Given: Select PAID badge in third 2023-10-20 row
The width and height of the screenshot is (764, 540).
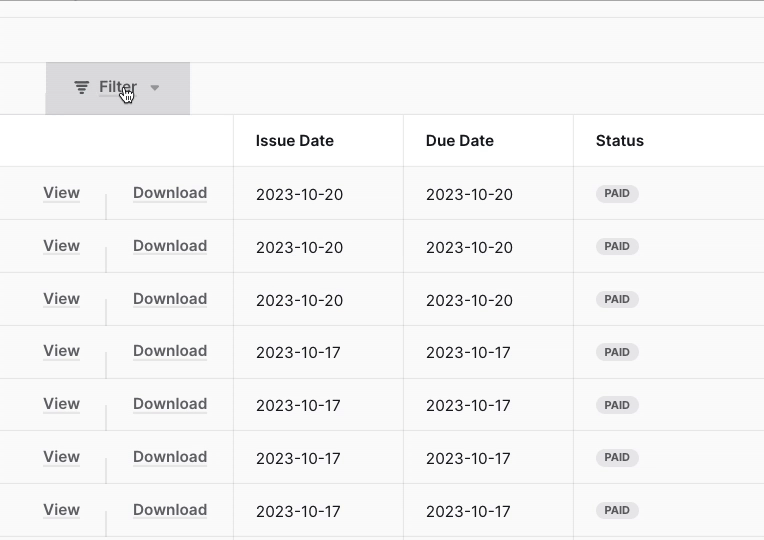Looking at the screenshot, I should click(617, 299).
